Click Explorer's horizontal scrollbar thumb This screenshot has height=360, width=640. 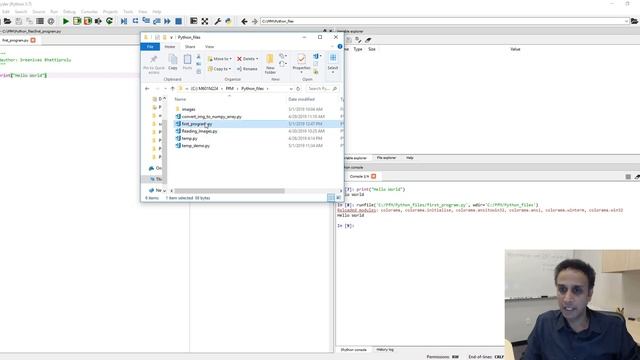point(229,191)
